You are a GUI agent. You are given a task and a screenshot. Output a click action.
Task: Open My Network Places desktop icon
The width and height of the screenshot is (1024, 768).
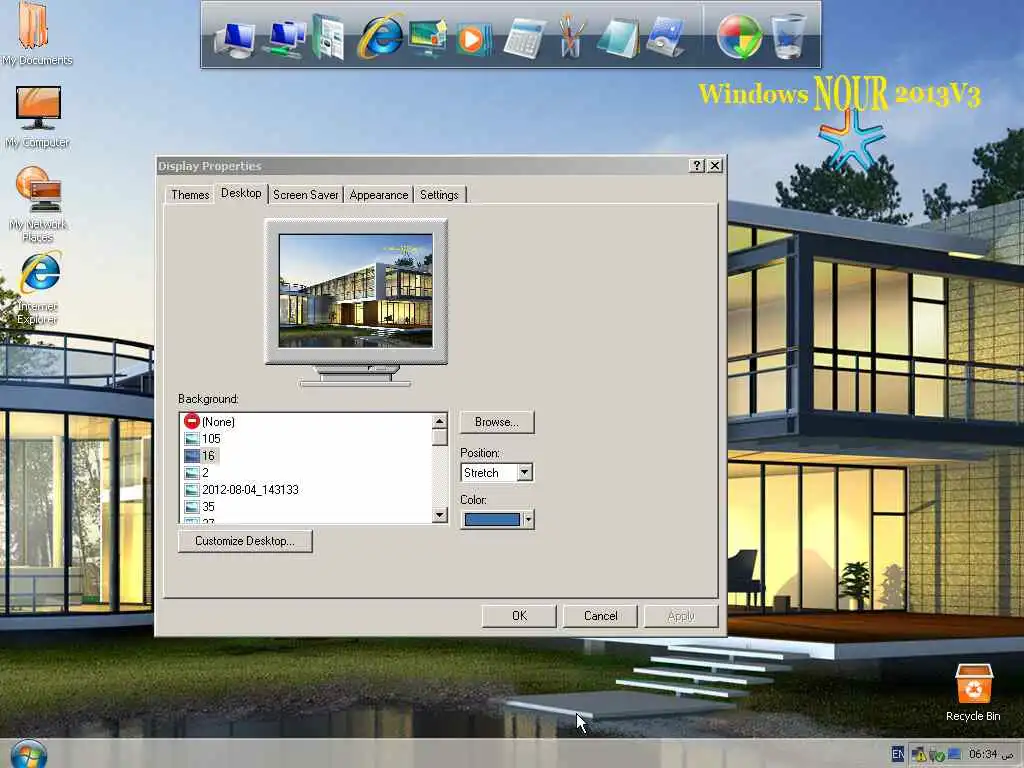point(37,204)
